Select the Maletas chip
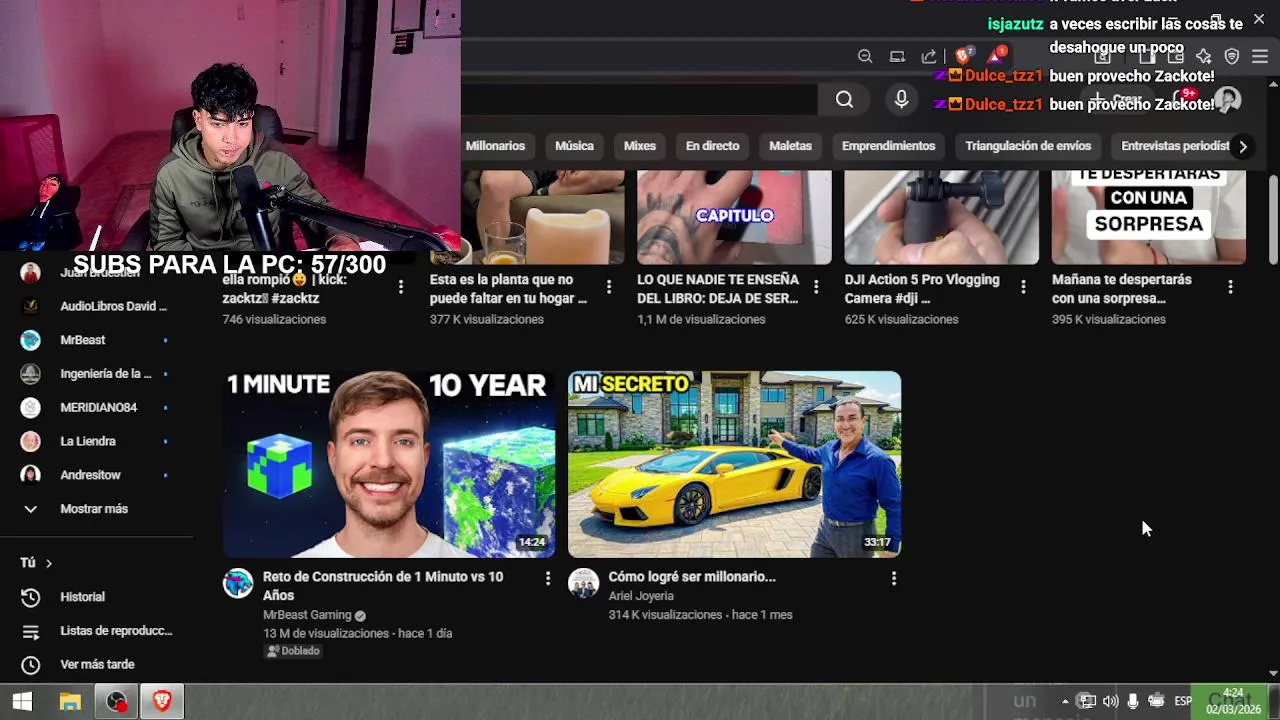 click(790, 146)
